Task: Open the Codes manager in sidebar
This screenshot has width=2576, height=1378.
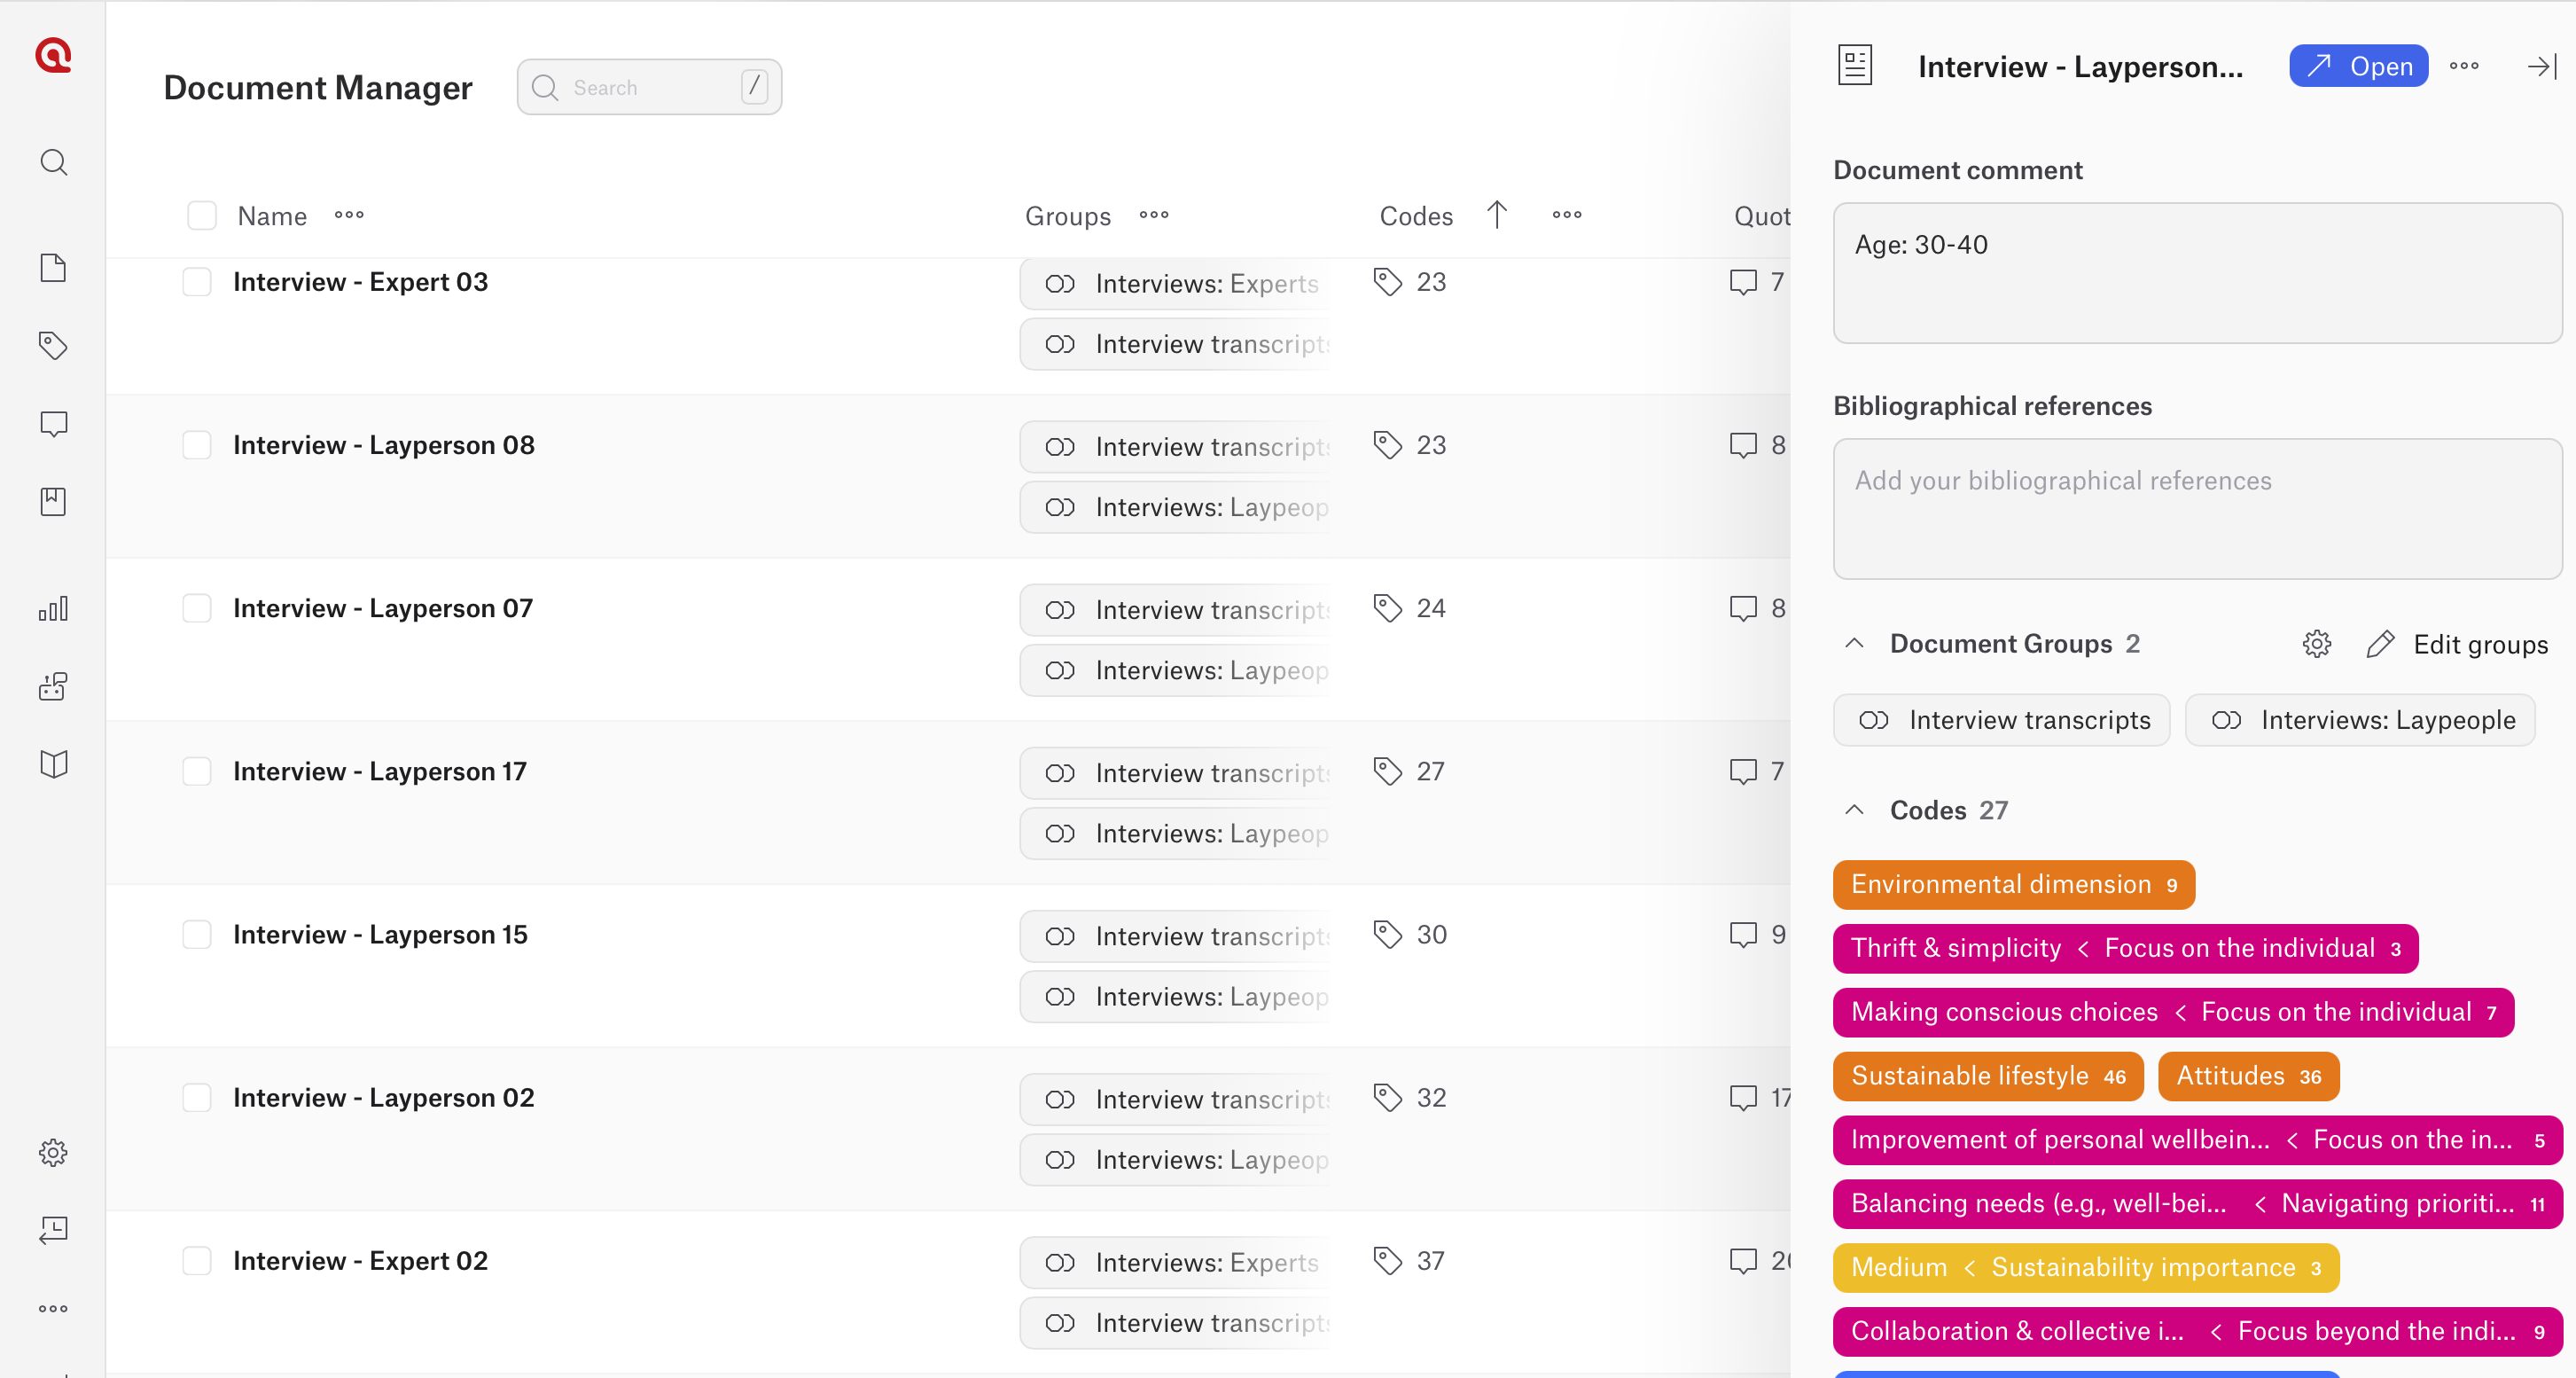Action: (53, 346)
